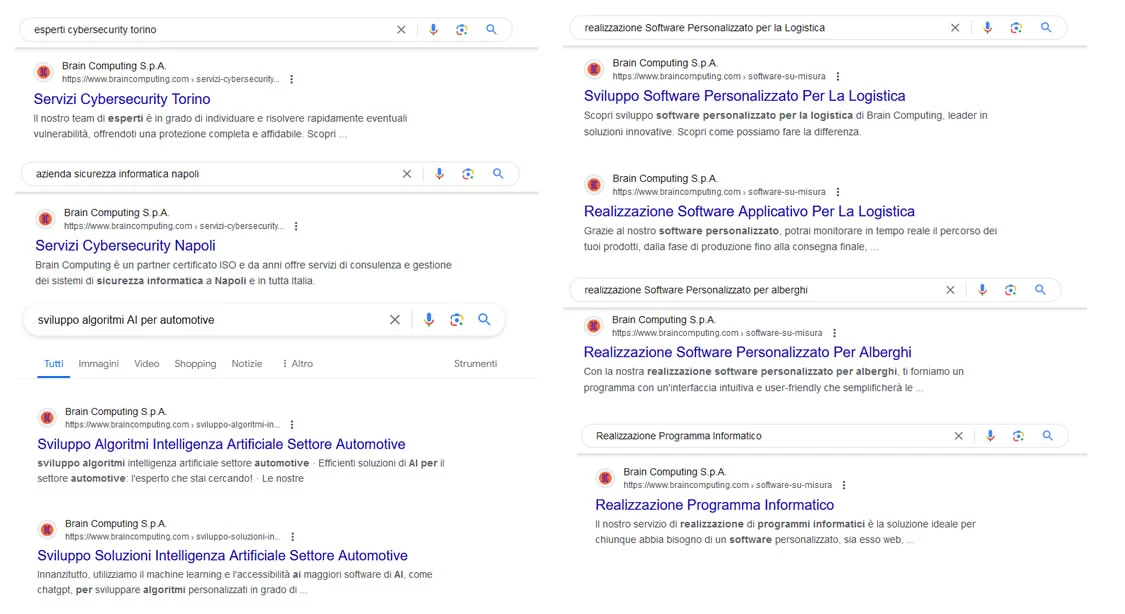Clear the 'Software Personalizzato per alberghi' query

(x=950, y=291)
